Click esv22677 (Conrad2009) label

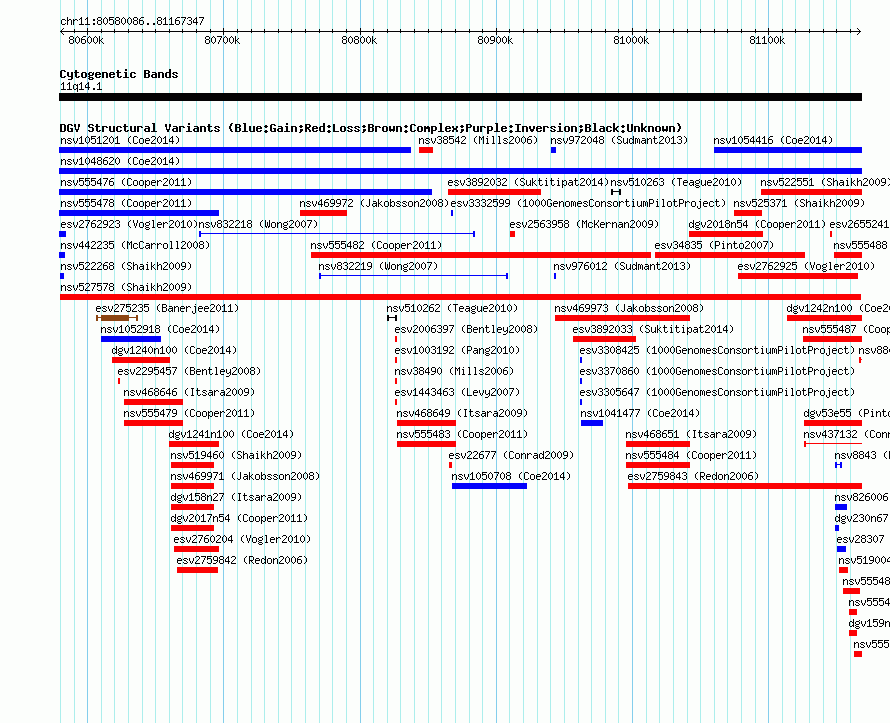coord(511,455)
